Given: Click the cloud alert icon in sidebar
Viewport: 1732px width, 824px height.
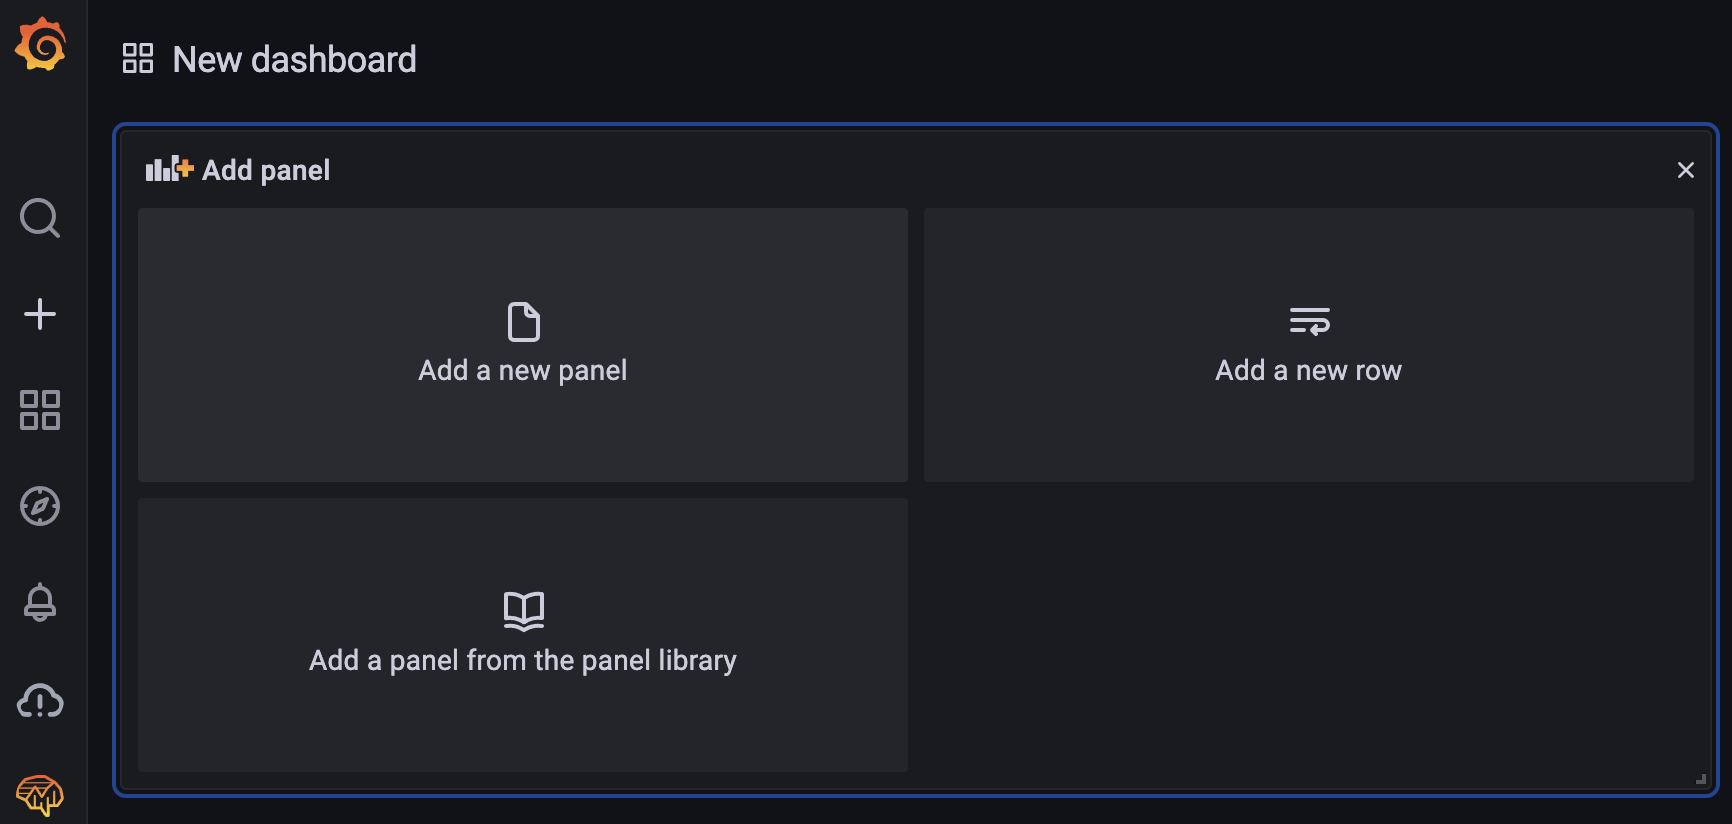Looking at the screenshot, I should click(40, 701).
